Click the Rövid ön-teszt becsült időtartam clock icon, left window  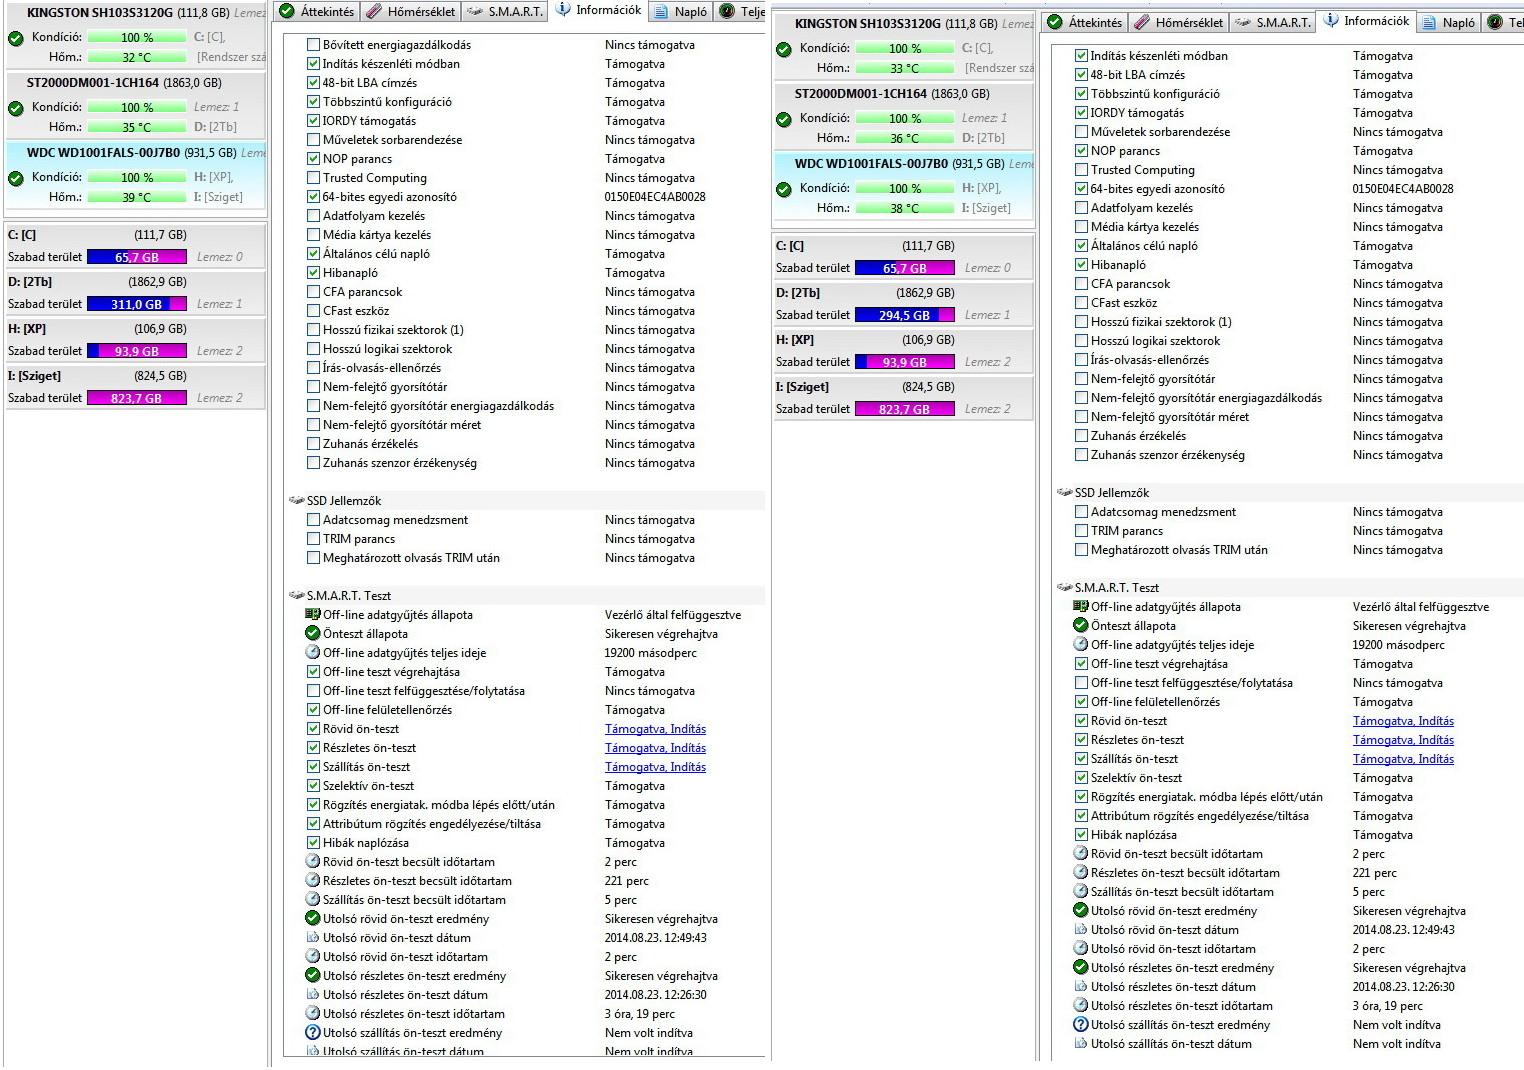click(313, 861)
